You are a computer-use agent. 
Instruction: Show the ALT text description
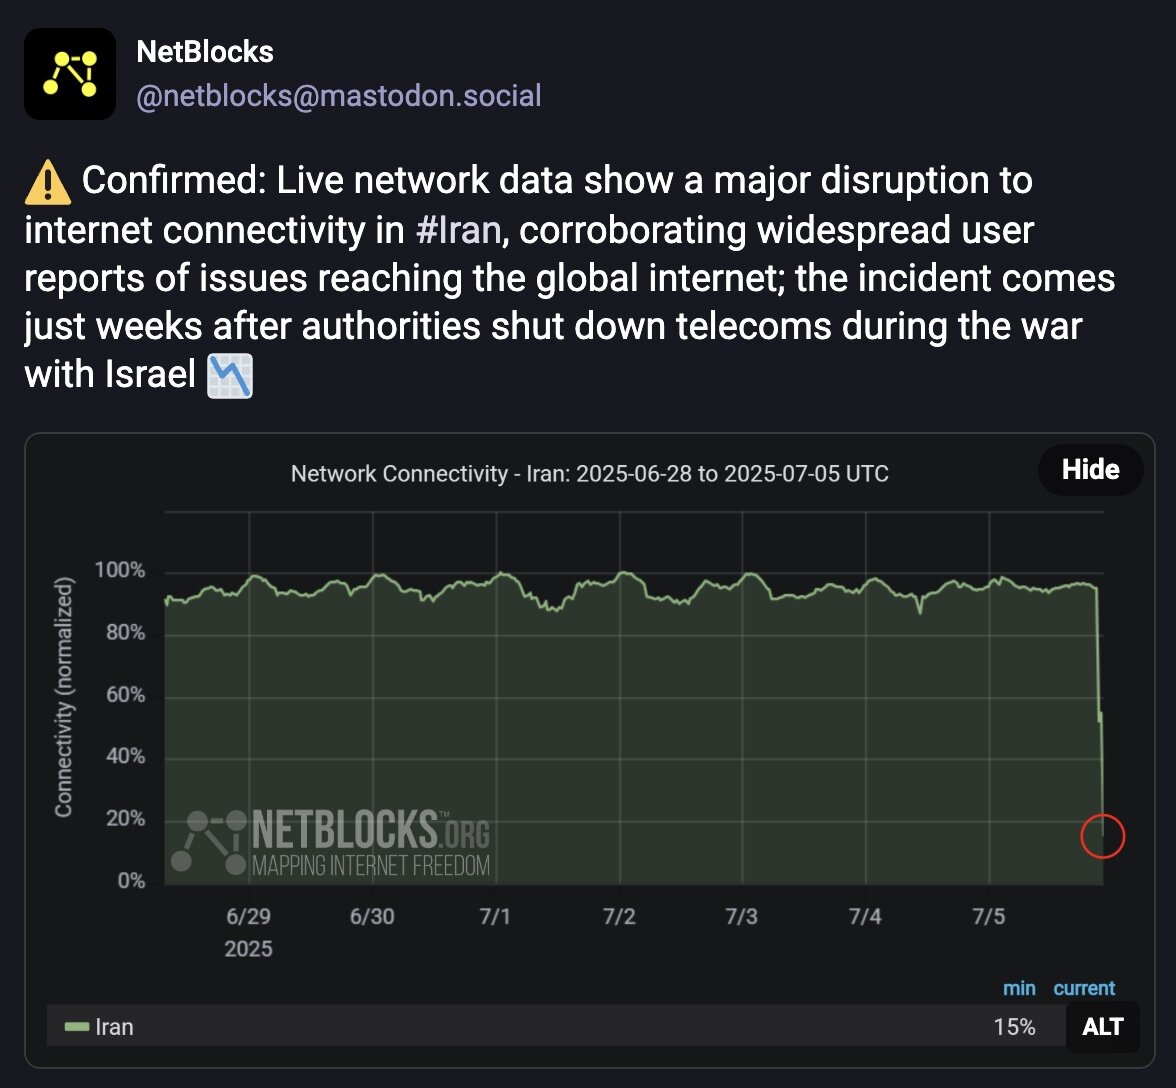(x=1102, y=1027)
